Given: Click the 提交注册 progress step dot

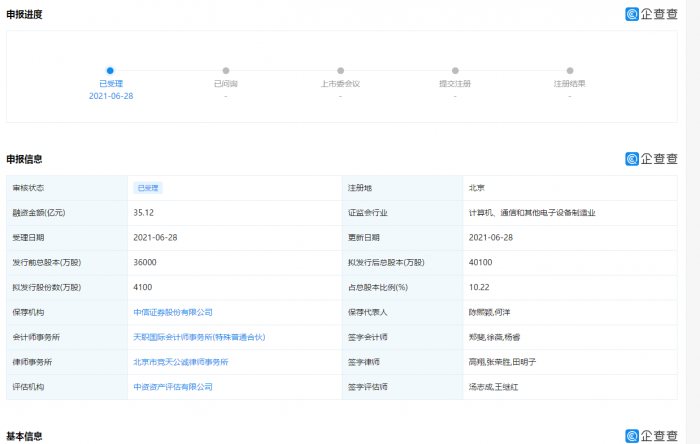Looking at the screenshot, I should pos(455,71).
